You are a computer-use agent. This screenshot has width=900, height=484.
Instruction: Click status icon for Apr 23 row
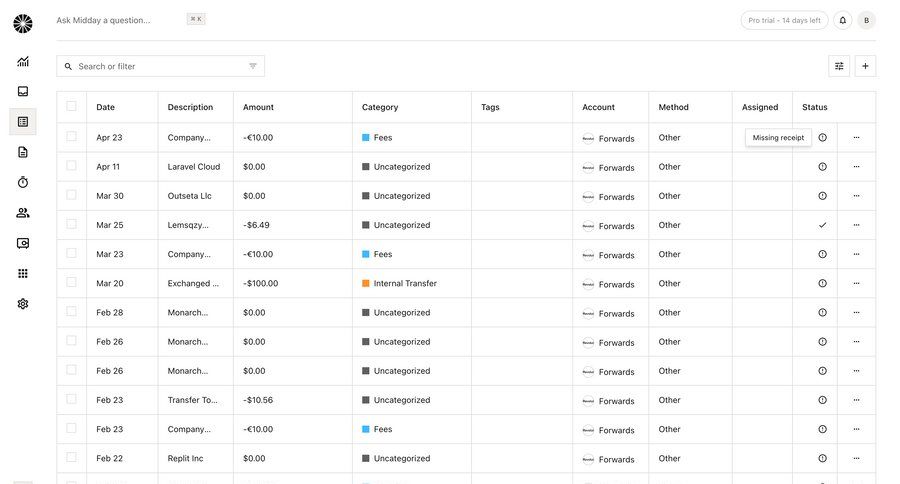823,138
